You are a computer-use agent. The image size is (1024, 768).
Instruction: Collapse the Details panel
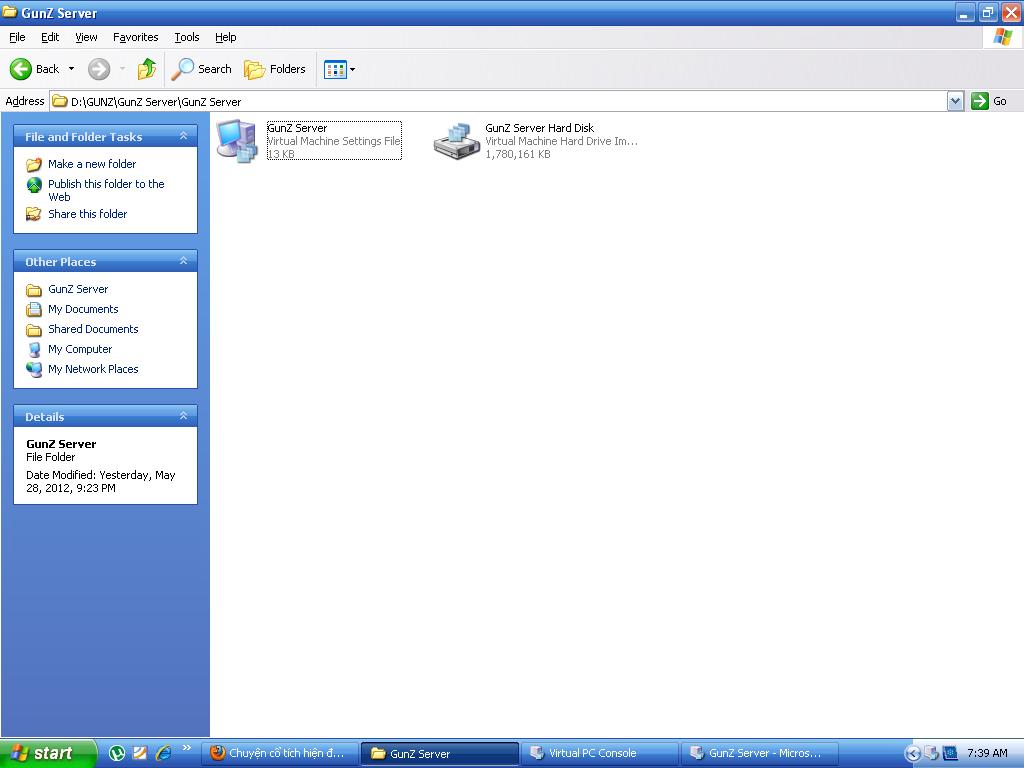pyautogui.click(x=184, y=416)
